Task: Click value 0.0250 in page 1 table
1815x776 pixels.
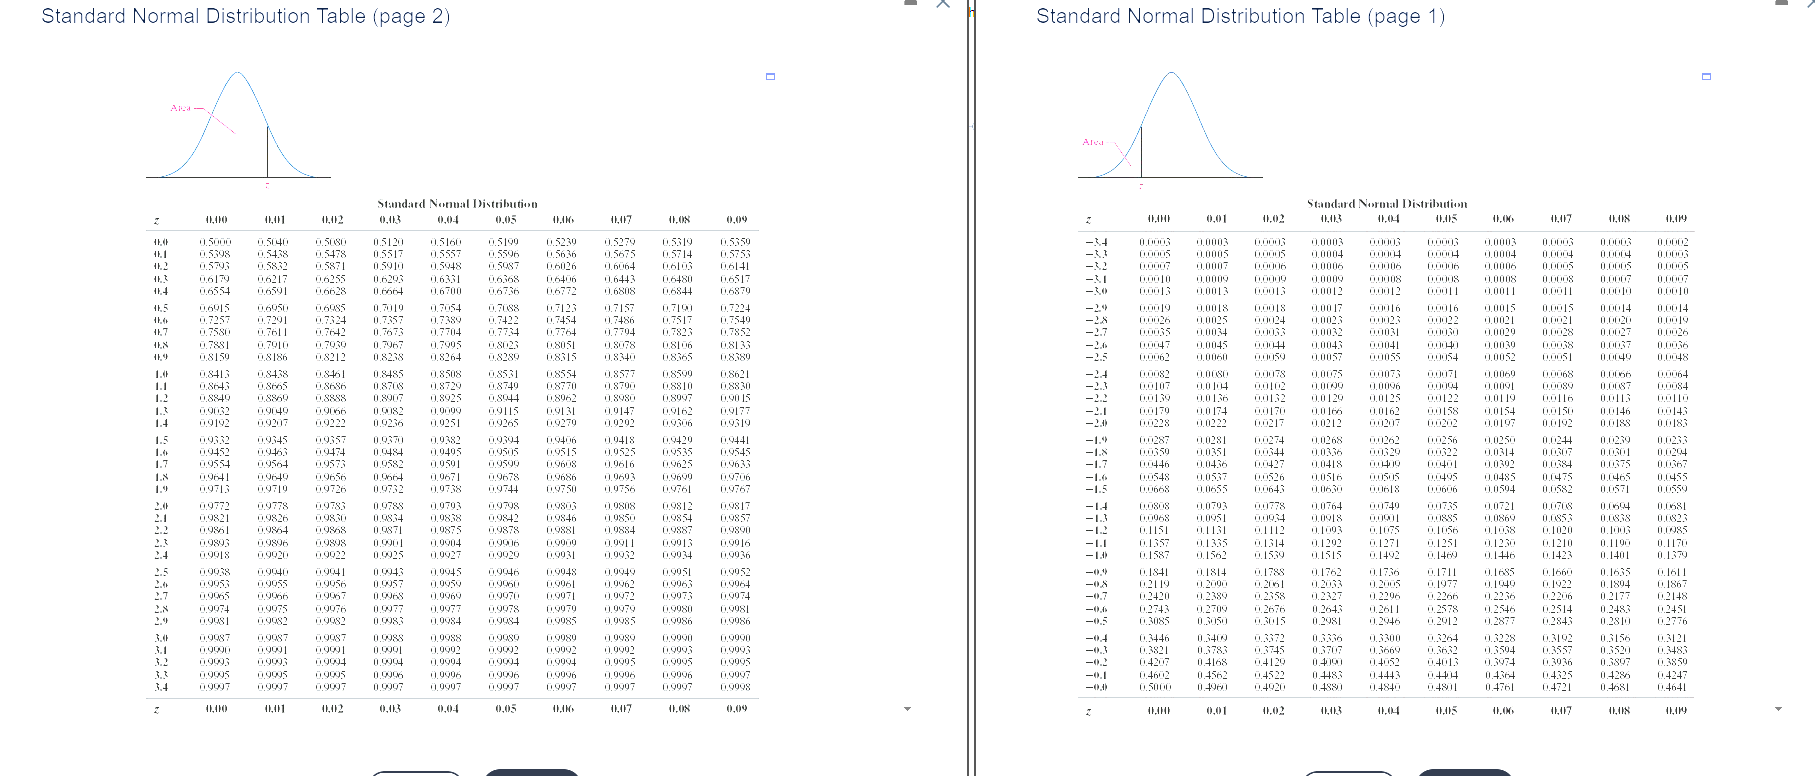Action: (x=1503, y=440)
